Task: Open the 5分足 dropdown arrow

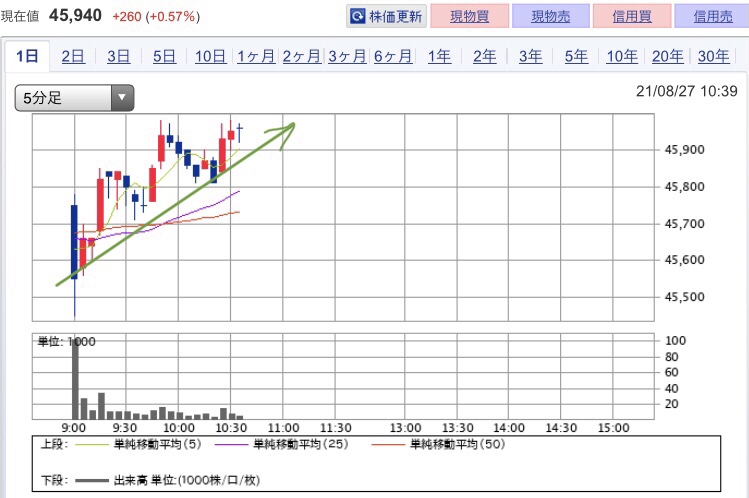Action: [122, 98]
